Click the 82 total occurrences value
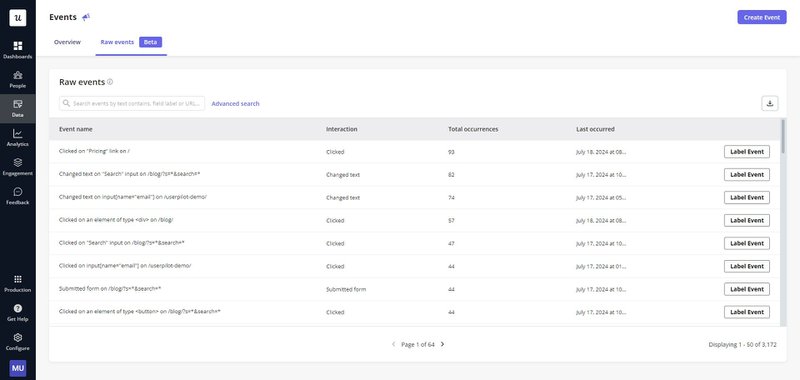 (451, 174)
